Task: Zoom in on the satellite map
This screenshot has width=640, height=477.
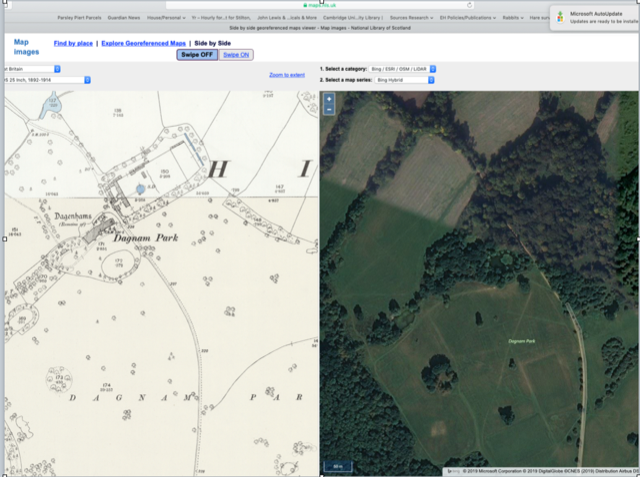Action: click(x=329, y=99)
